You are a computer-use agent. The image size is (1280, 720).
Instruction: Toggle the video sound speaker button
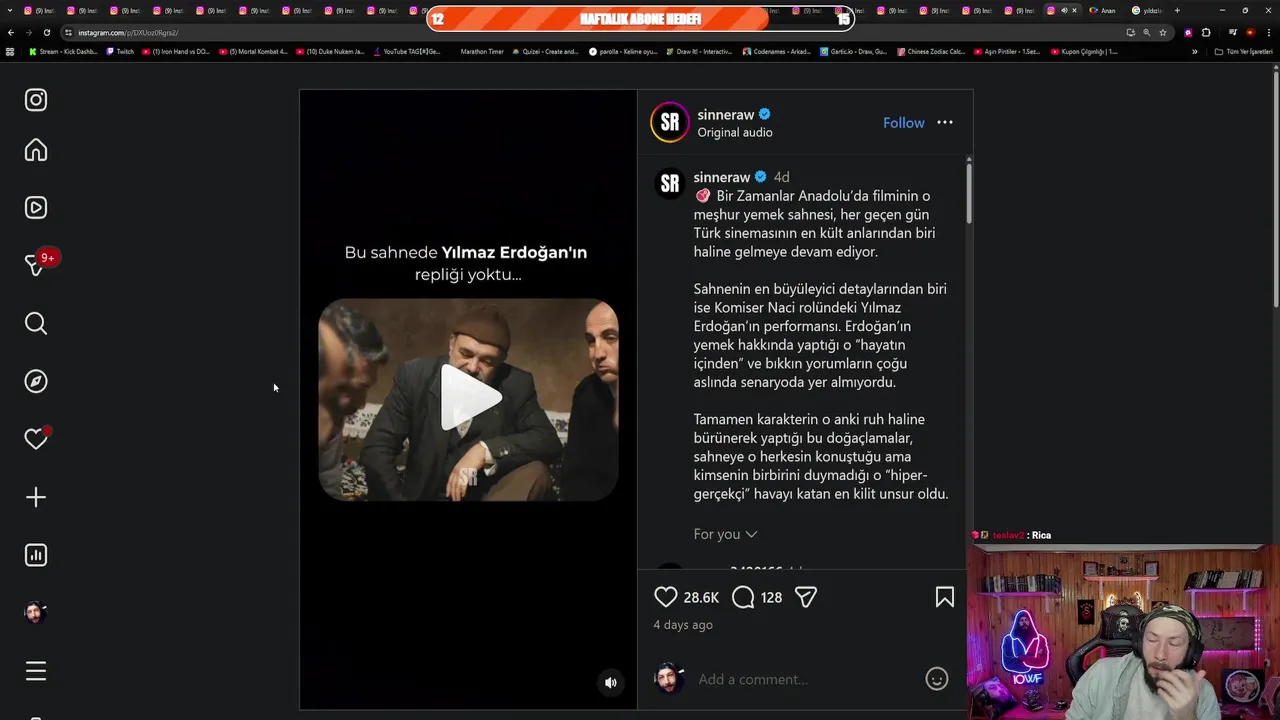tap(611, 683)
